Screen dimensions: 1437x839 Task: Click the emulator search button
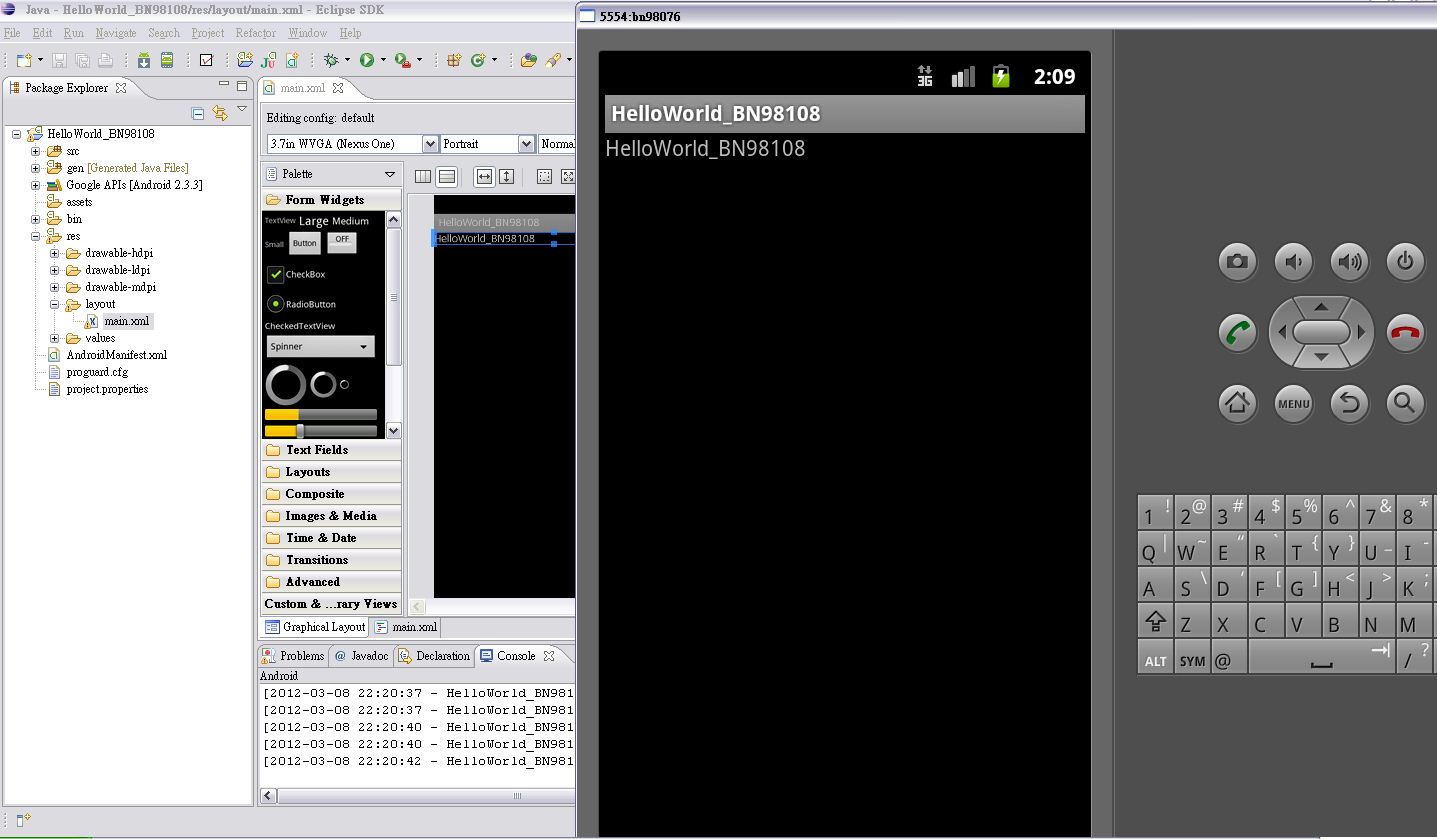click(x=1405, y=403)
